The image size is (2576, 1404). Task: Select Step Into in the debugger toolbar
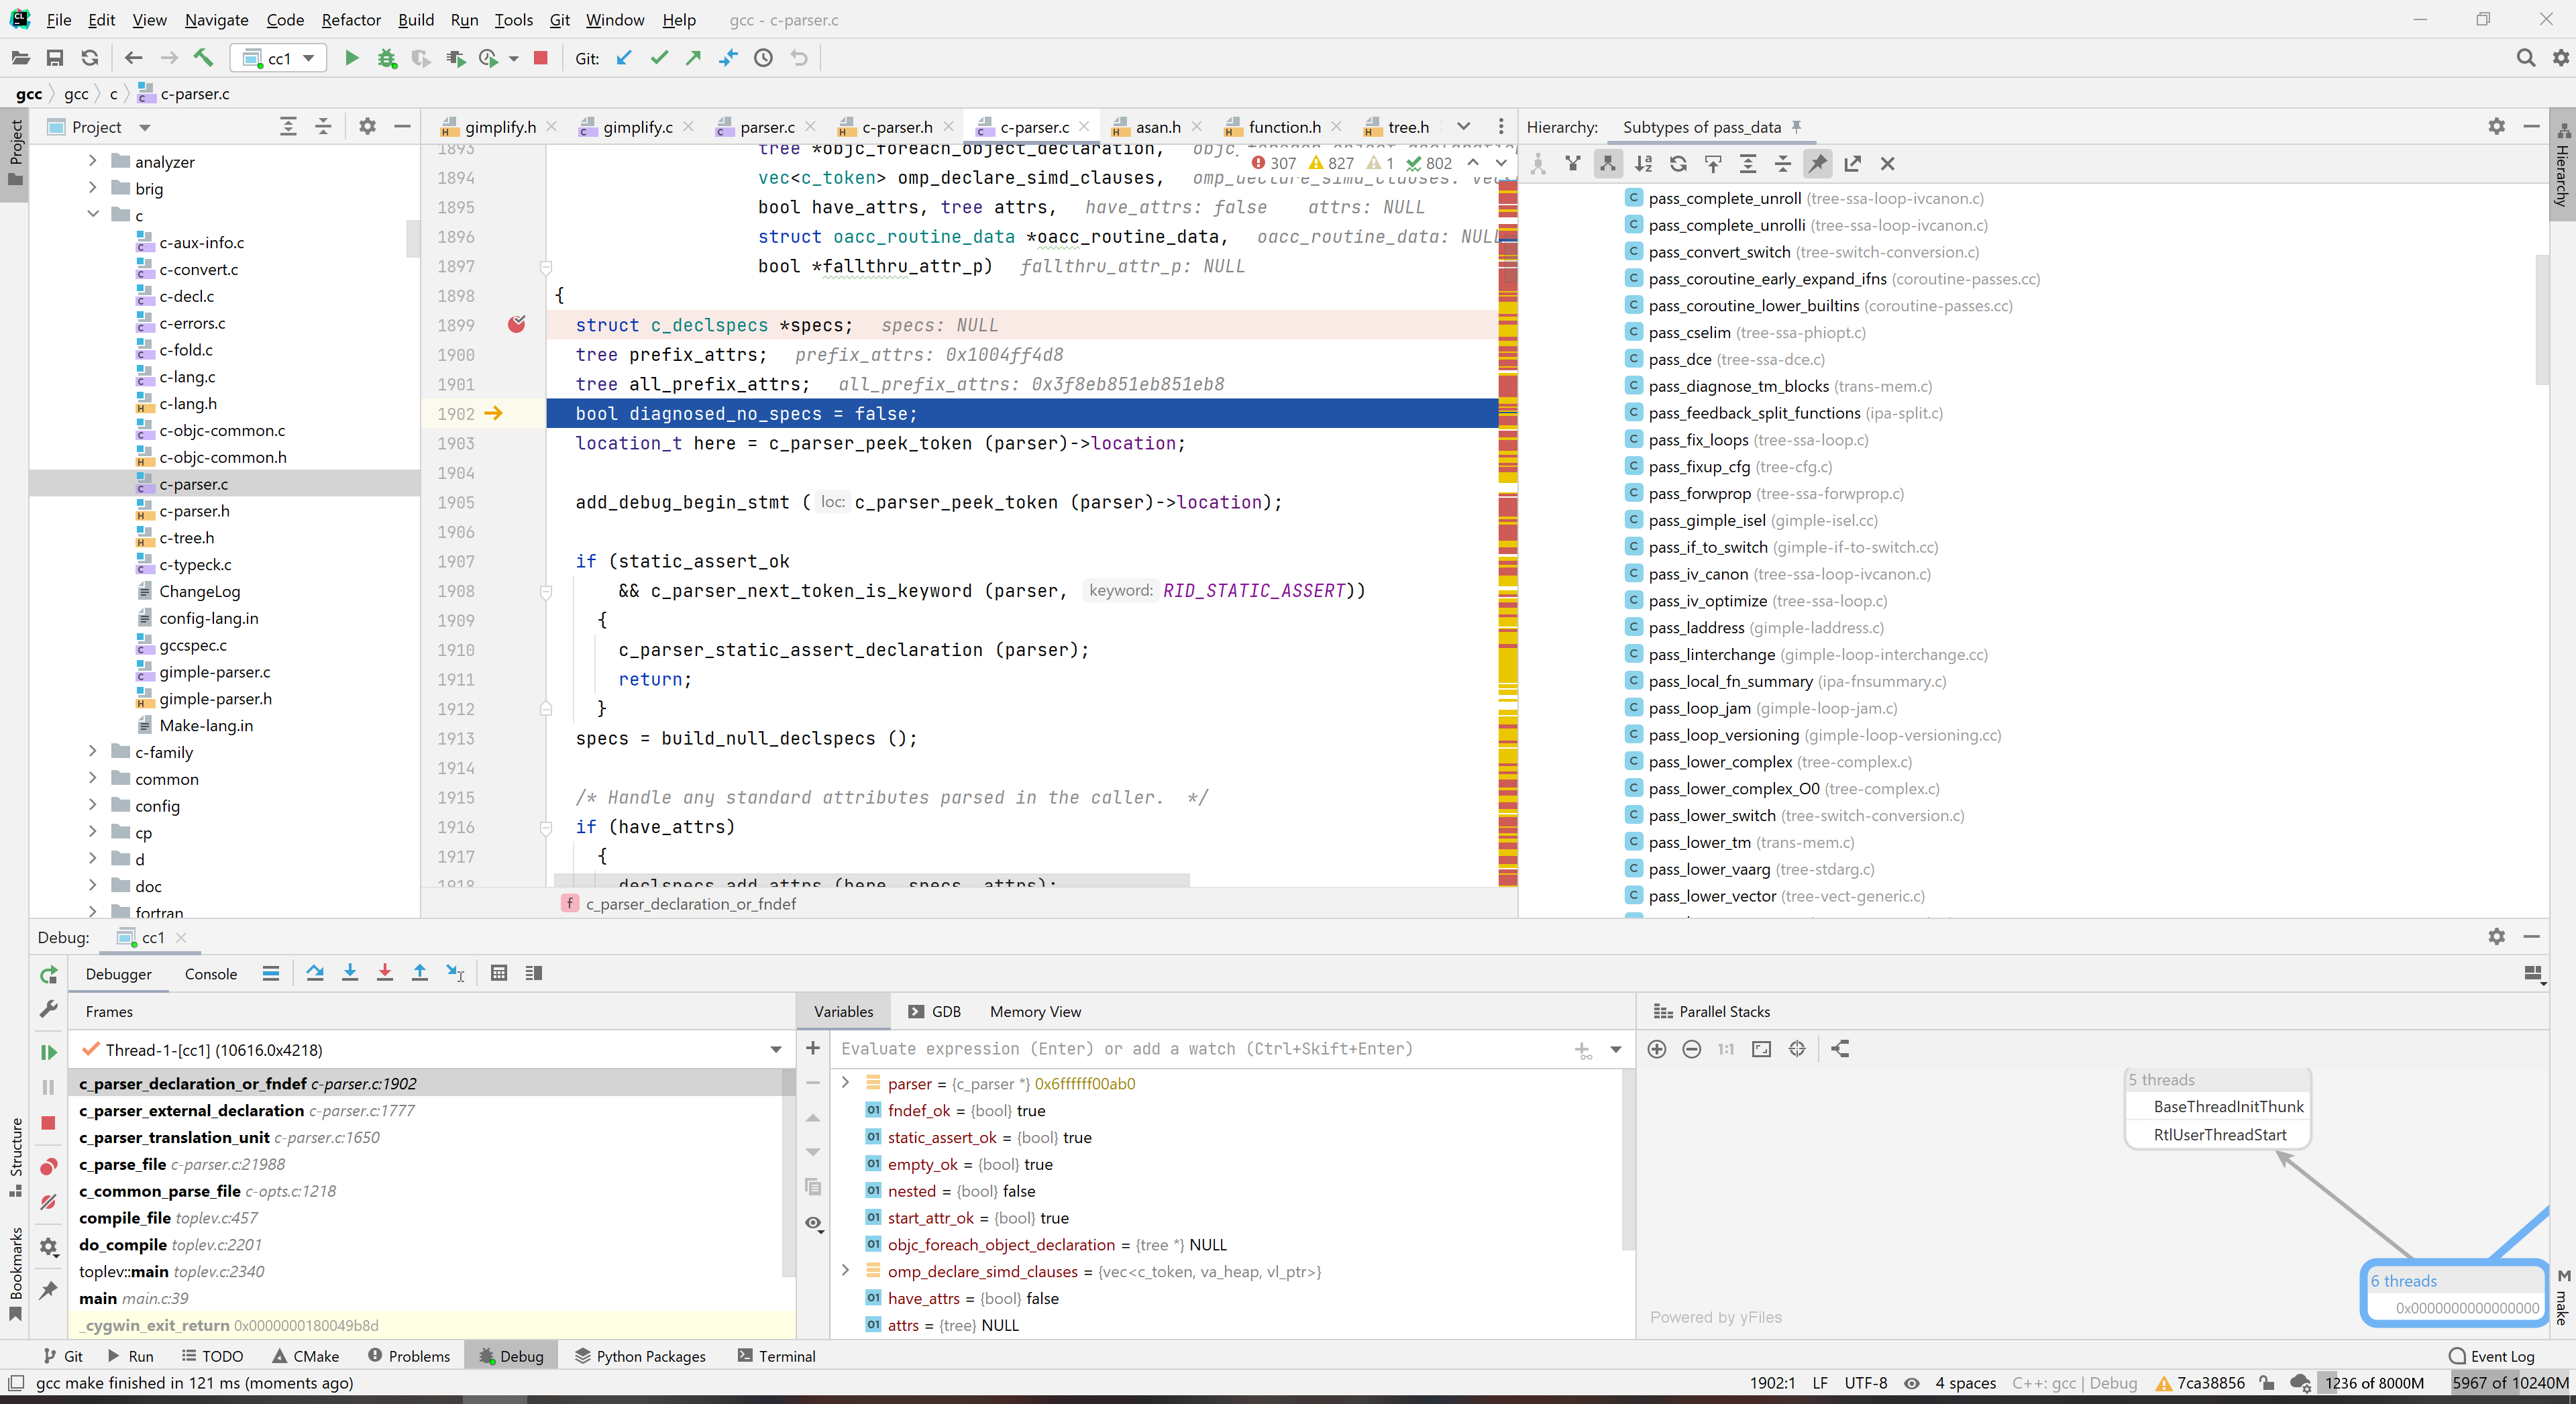[x=349, y=973]
